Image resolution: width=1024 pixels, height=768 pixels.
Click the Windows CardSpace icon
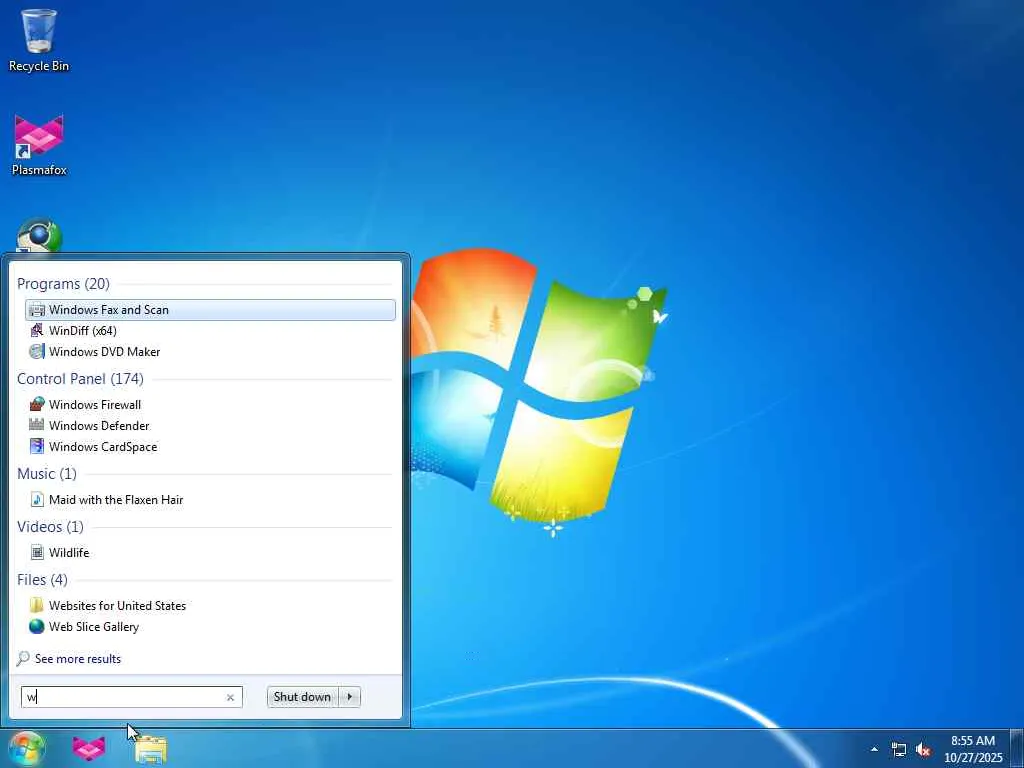point(37,446)
